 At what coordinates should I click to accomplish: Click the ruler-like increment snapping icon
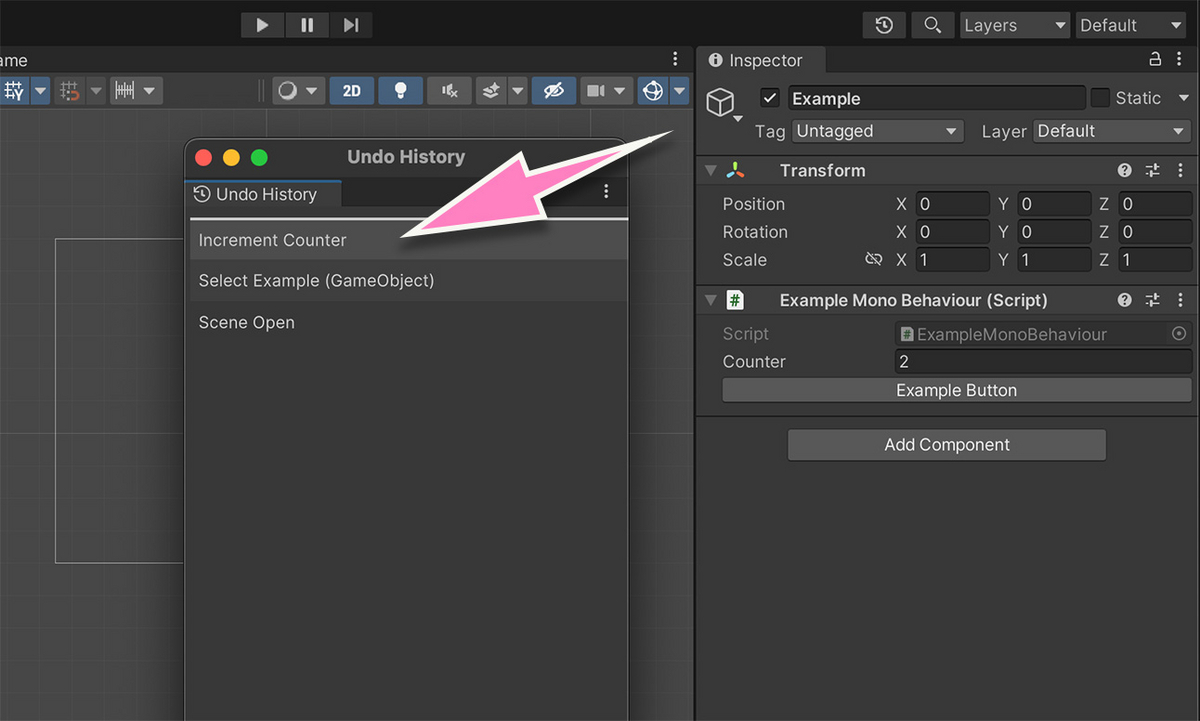[125, 91]
